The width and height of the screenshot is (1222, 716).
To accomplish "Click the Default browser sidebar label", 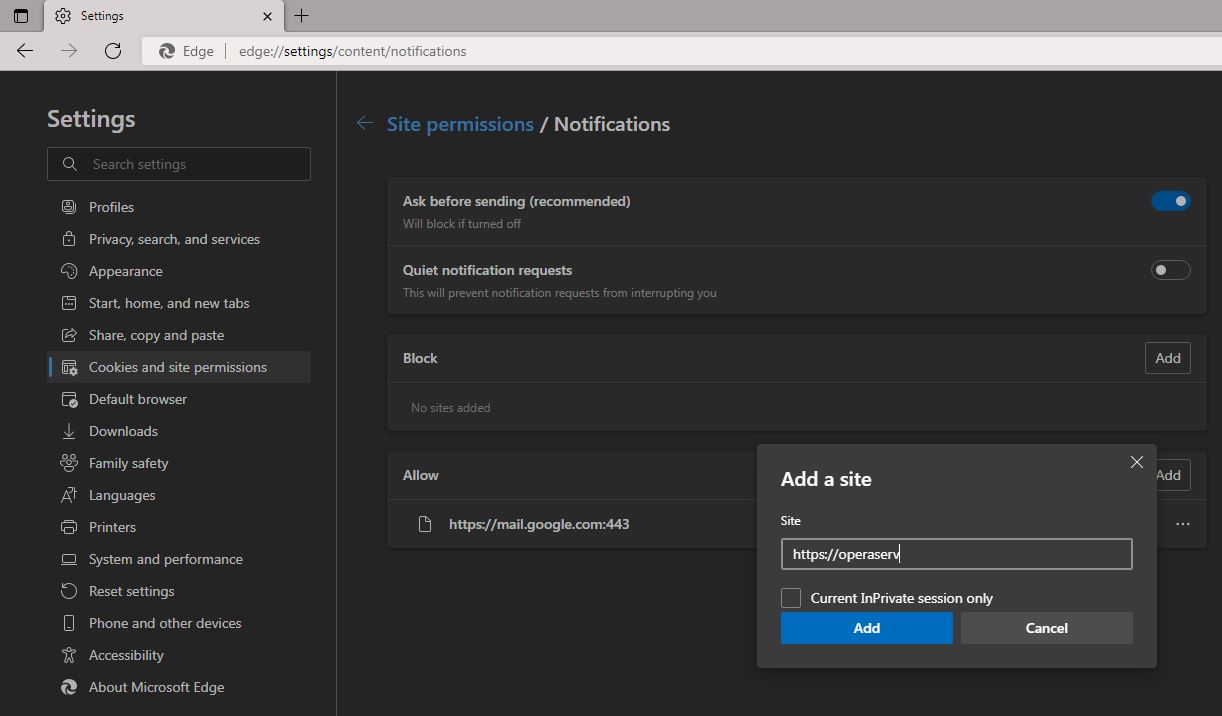I will 138,399.
